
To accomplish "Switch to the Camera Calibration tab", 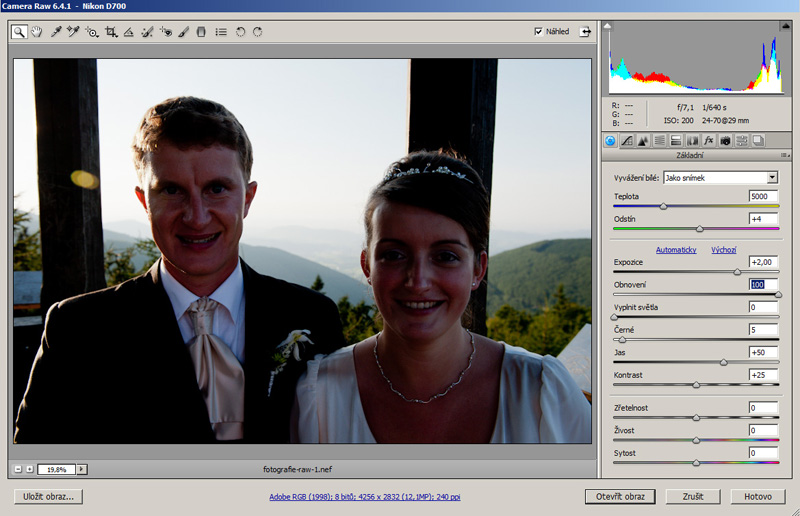I will click(x=725, y=140).
